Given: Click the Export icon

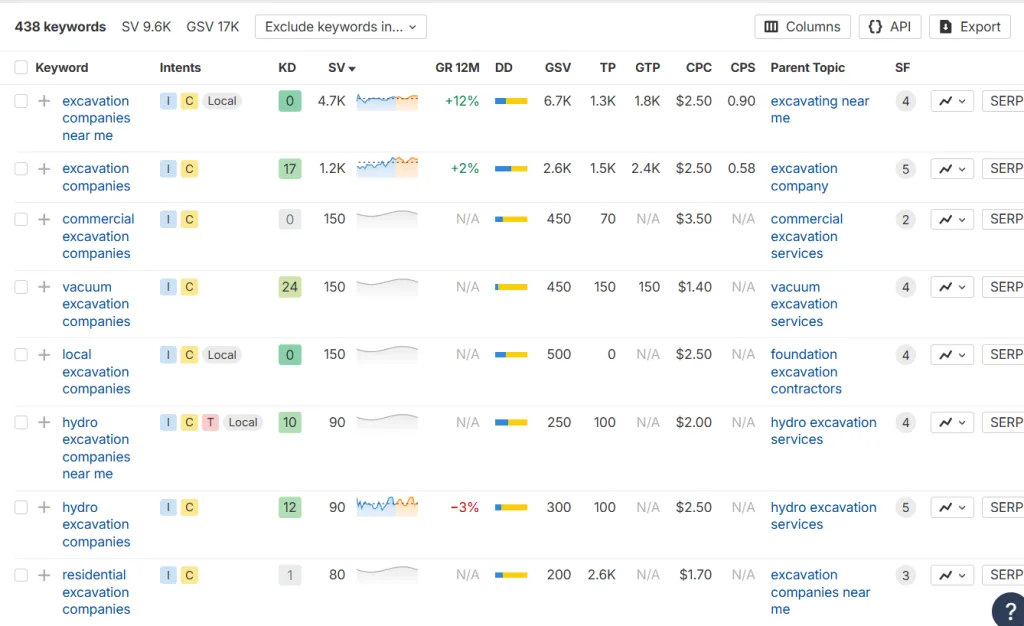Looking at the screenshot, I should [x=969, y=27].
